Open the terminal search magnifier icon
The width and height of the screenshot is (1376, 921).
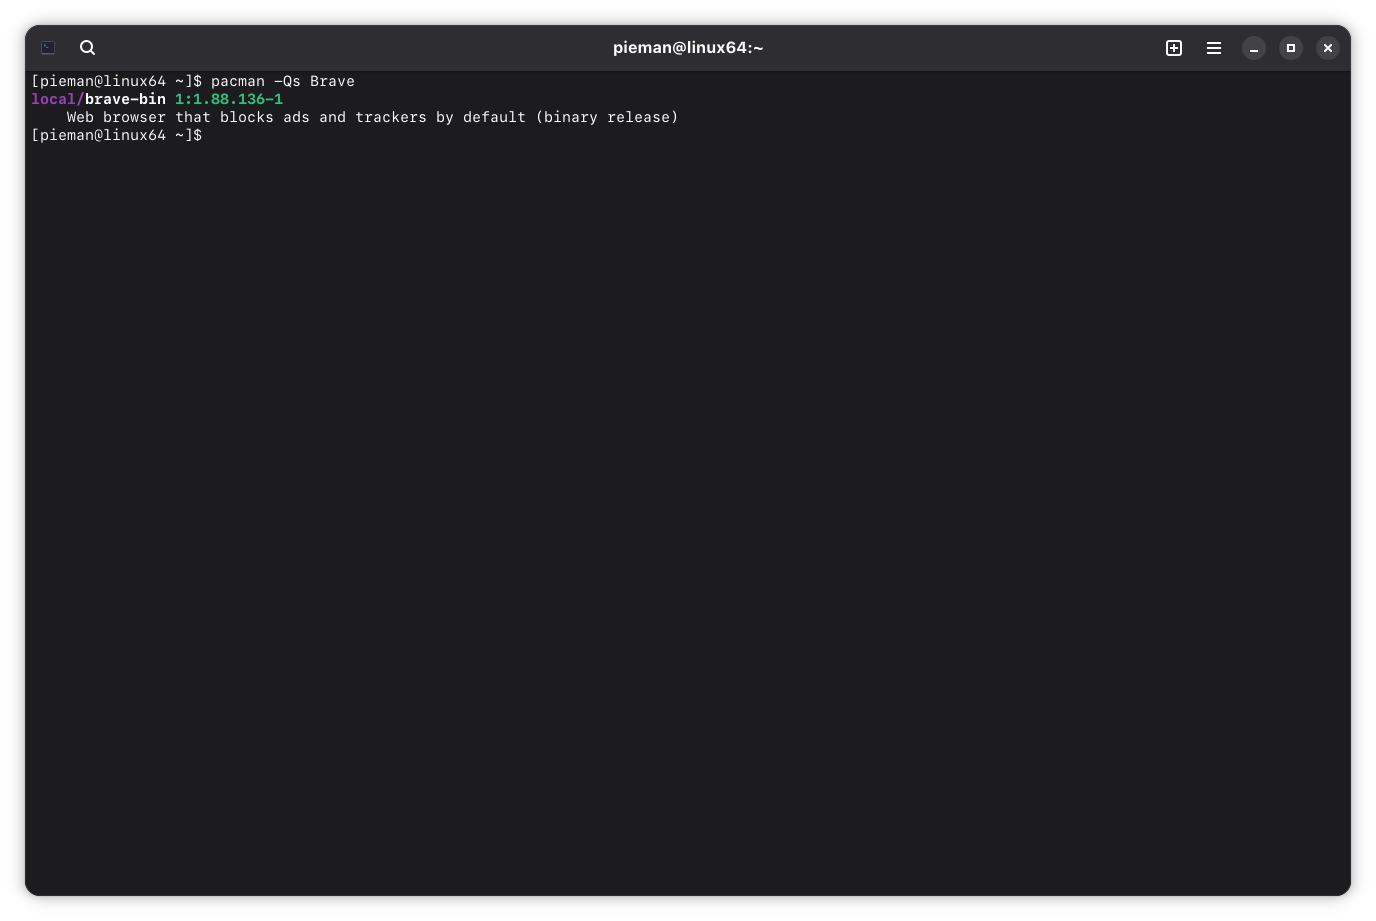[x=88, y=48]
